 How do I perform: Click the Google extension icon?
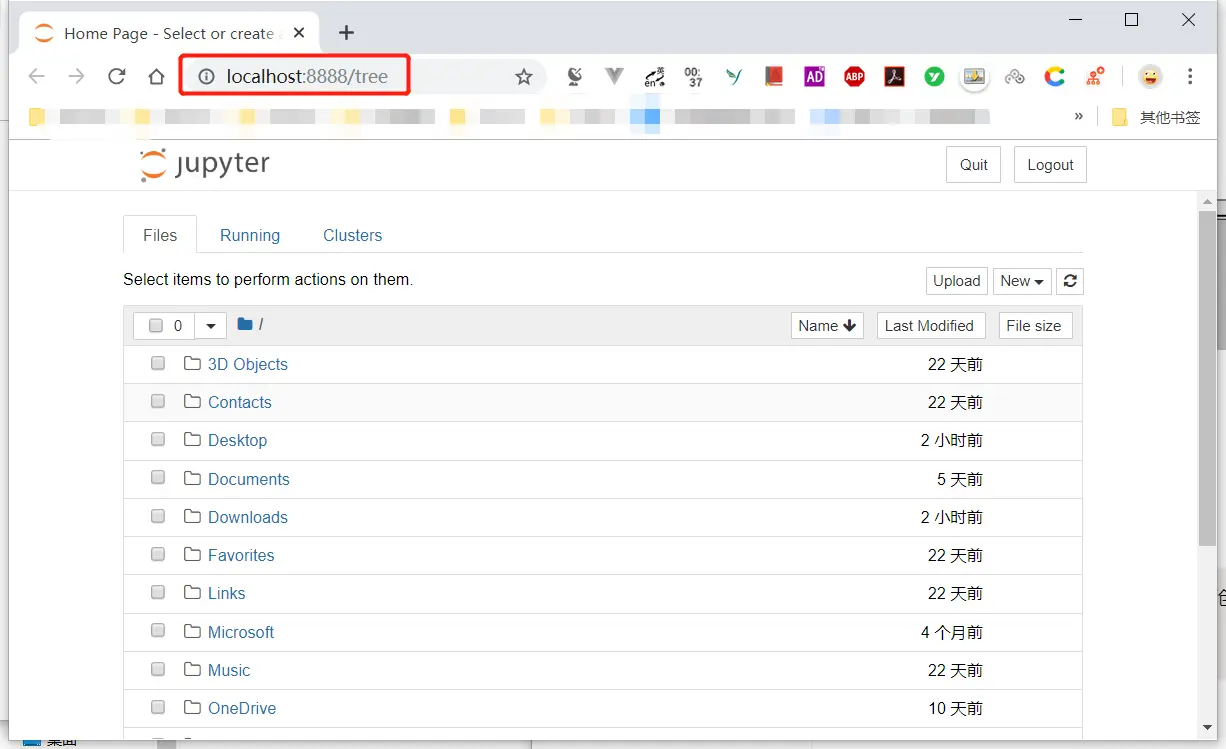1055,76
